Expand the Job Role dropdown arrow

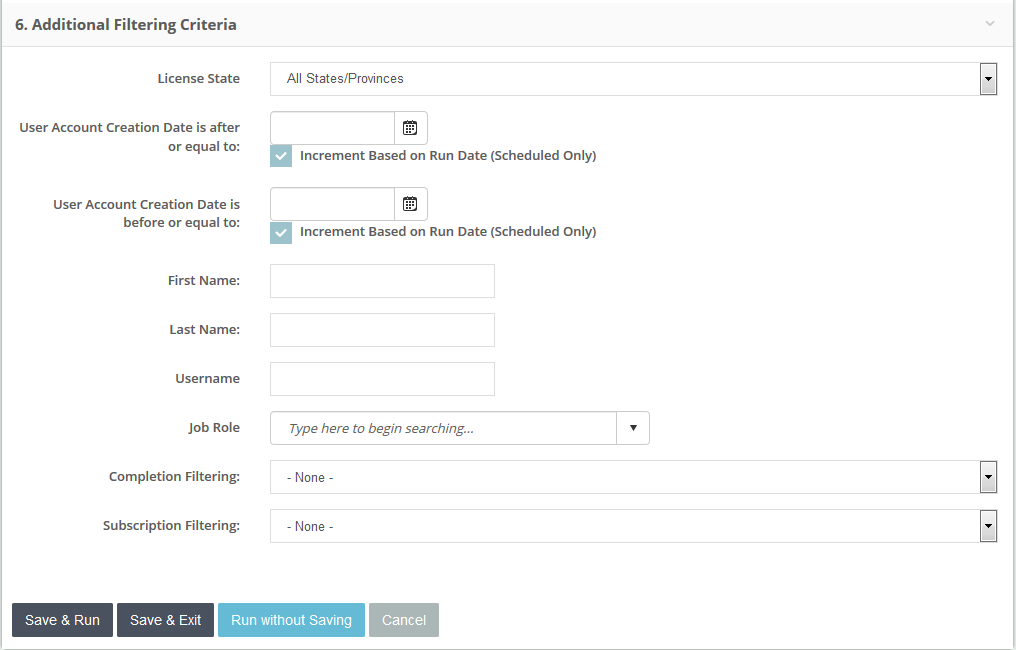pyautogui.click(x=633, y=428)
